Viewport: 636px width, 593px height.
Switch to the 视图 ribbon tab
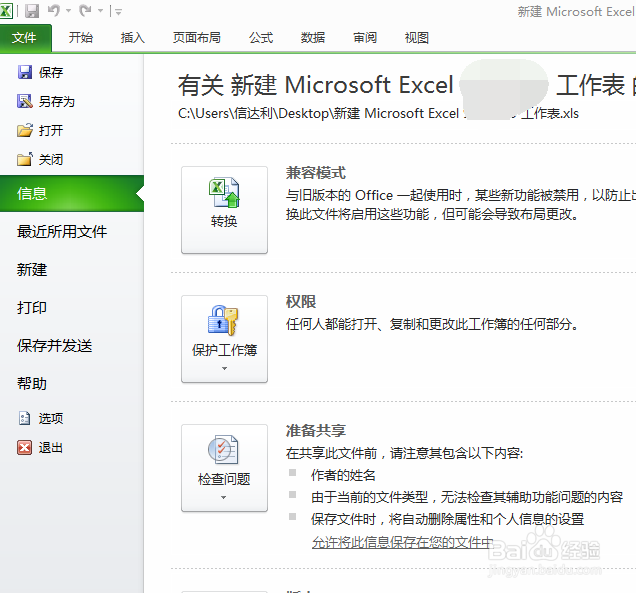(417, 38)
